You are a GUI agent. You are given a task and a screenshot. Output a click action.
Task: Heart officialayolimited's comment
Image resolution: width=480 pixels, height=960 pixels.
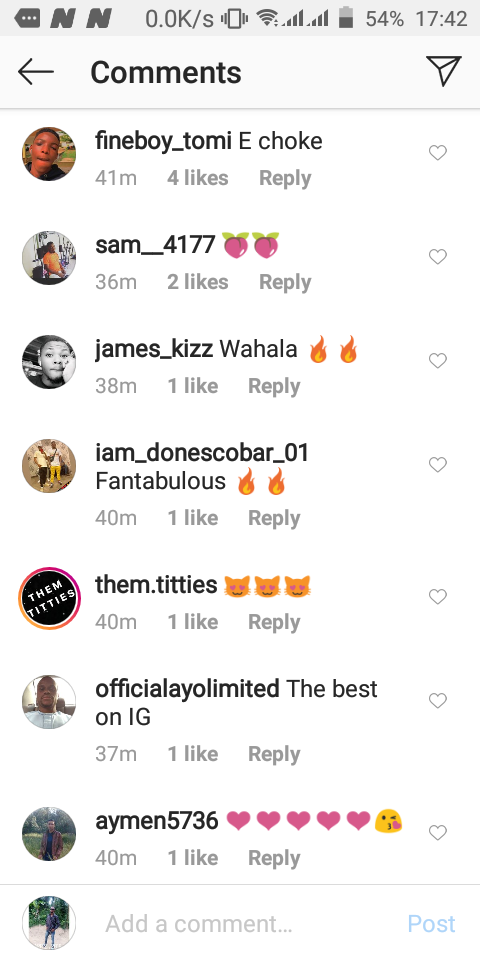point(438,700)
